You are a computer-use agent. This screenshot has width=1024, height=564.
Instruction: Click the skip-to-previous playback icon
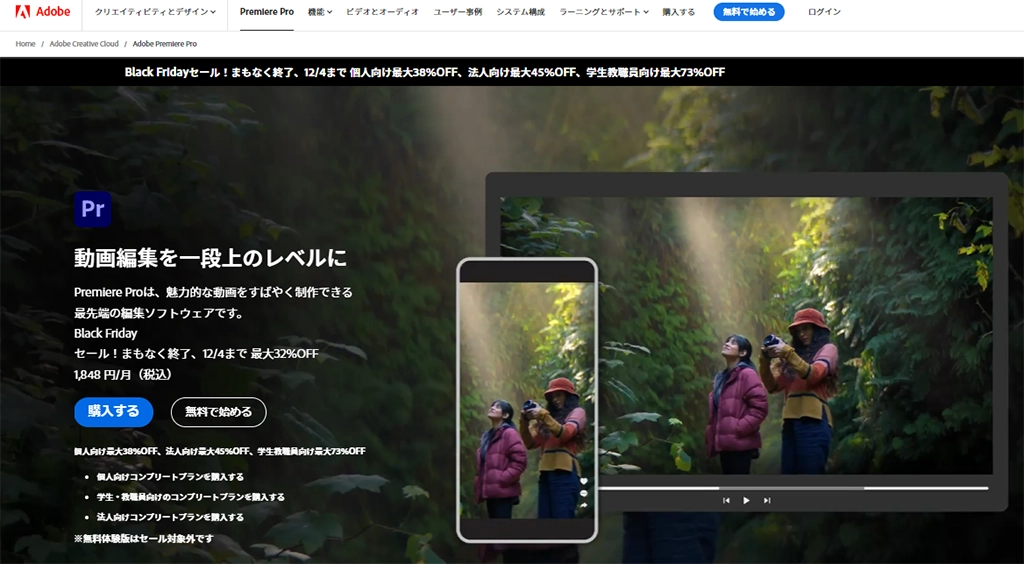coord(726,501)
